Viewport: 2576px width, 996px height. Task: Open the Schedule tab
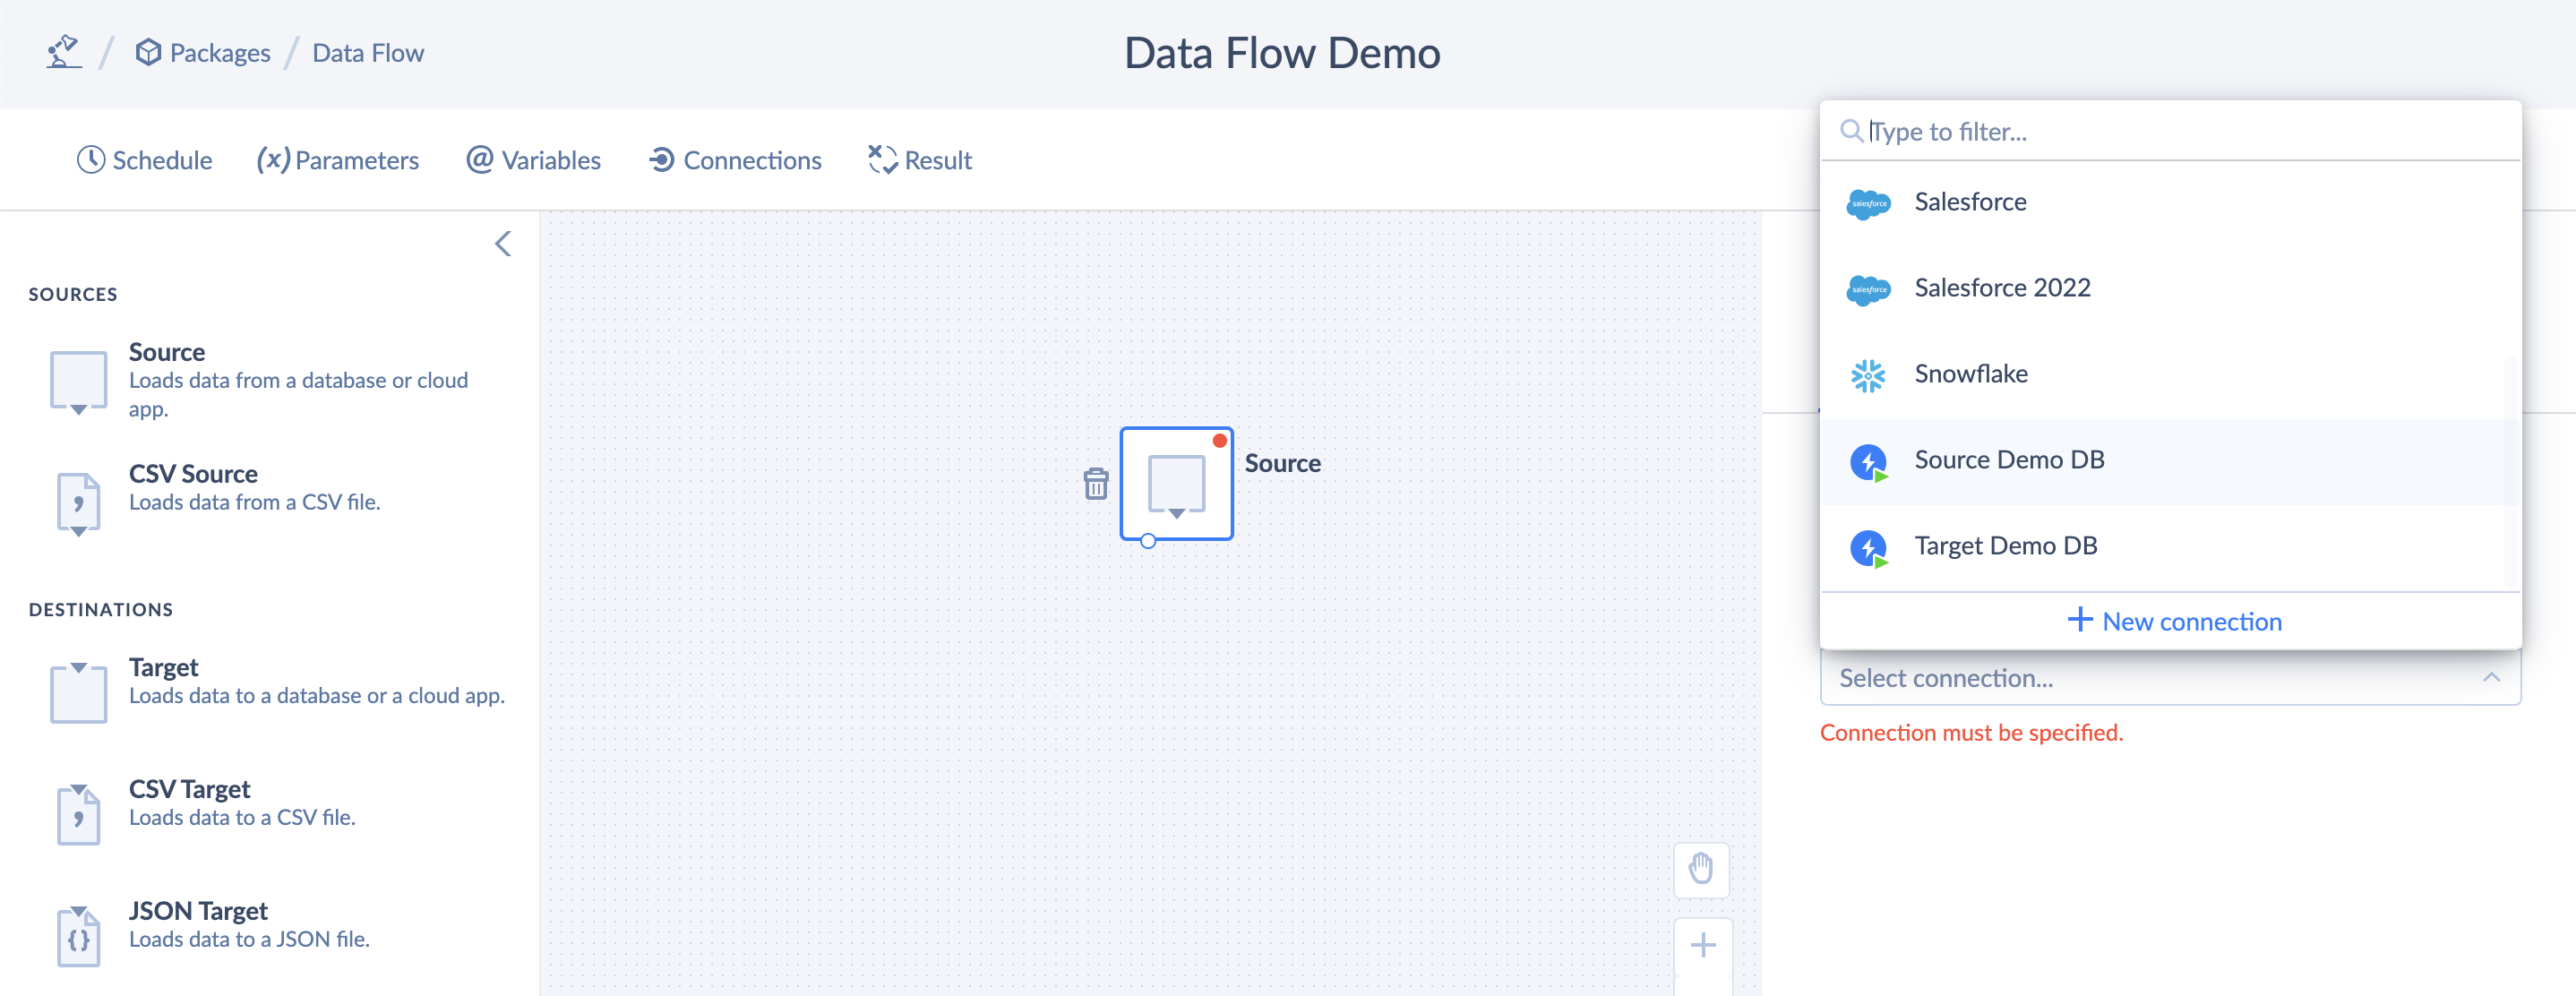click(143, 159)
